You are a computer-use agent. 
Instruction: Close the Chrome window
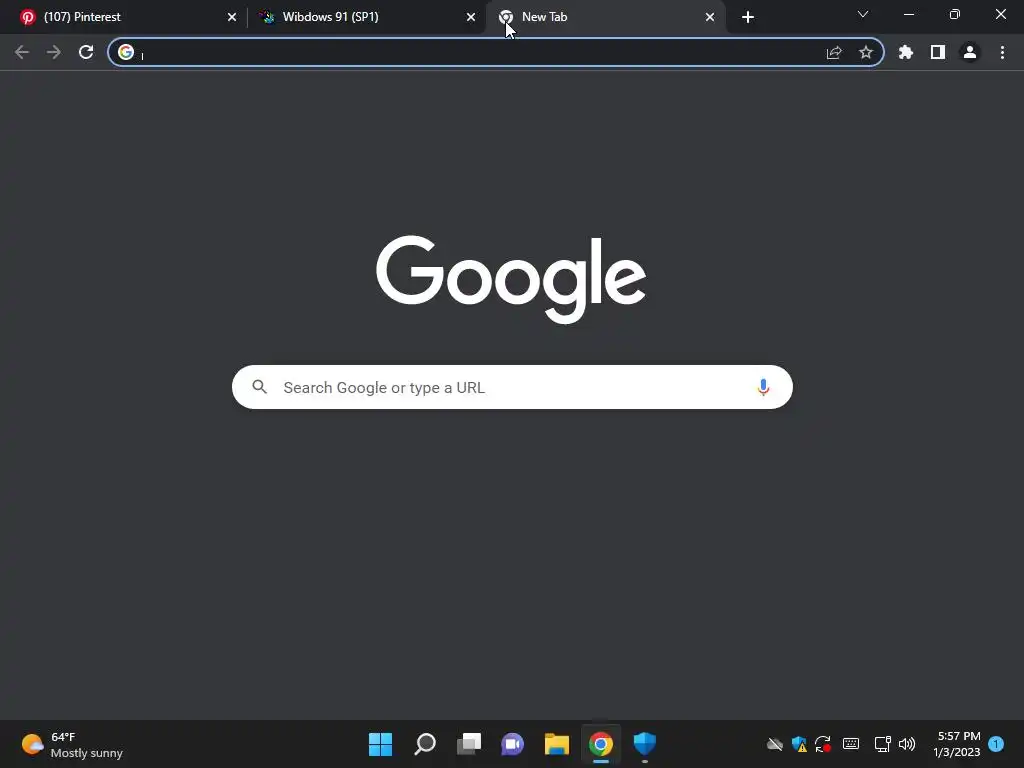click(x=1000, y=14)
